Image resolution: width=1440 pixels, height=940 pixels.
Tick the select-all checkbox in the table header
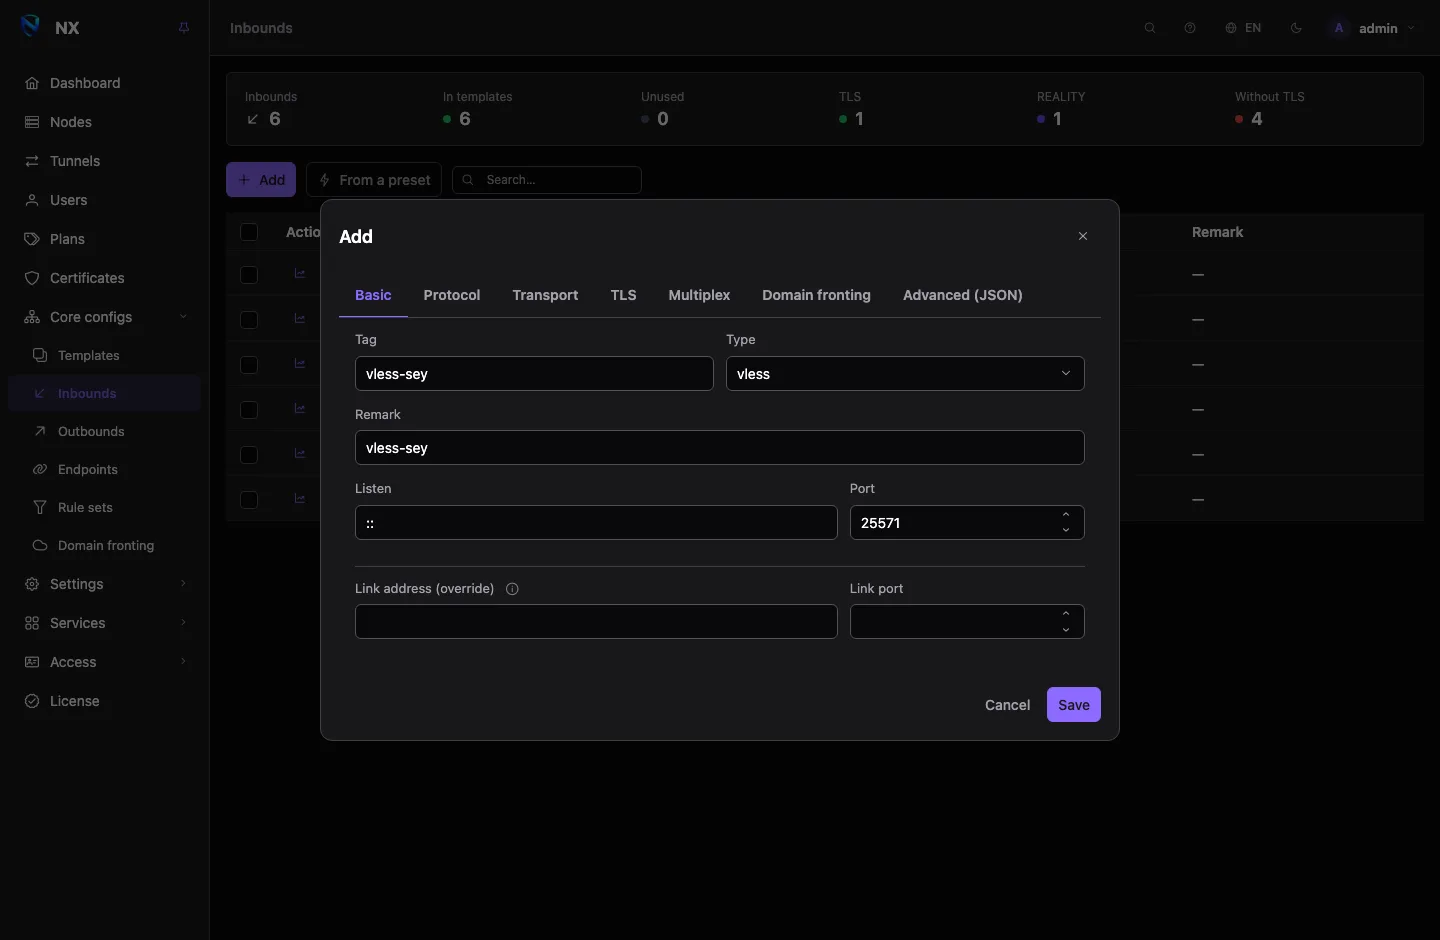[x=249, y=232]
